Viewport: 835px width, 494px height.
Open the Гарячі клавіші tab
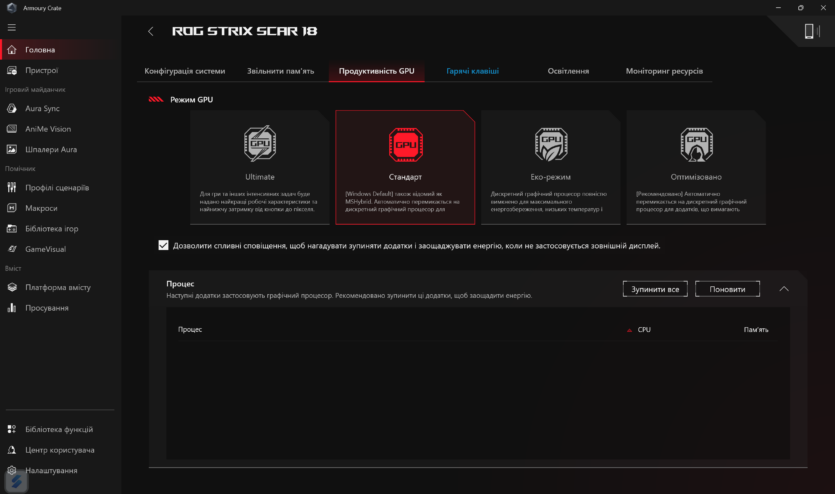472,71
